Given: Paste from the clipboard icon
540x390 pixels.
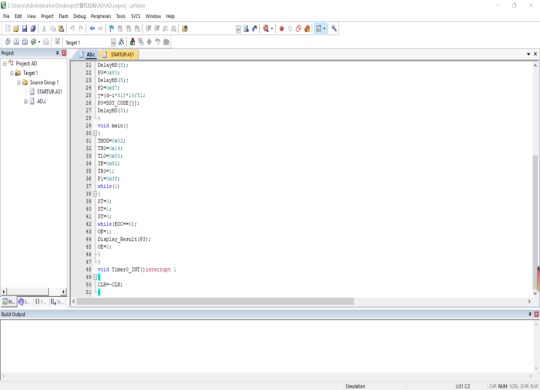Looking at the screenshot, I should (61, 29).
